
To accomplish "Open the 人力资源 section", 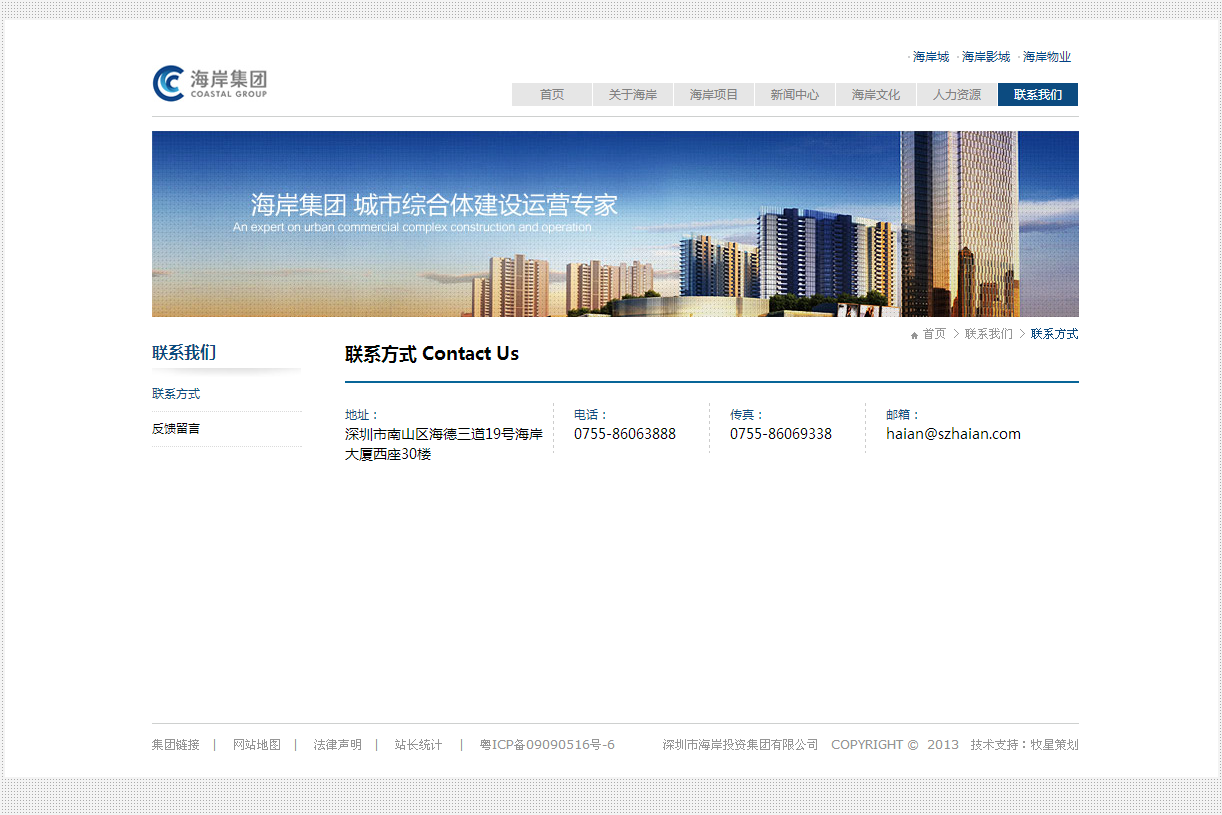I will pos(956,94).
